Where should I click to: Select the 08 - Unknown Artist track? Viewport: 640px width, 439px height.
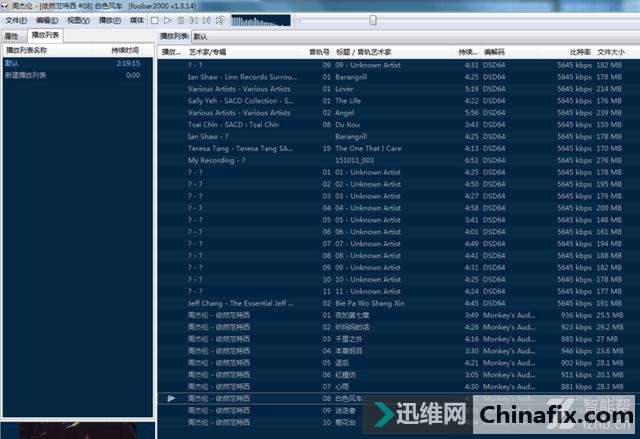[x=398, y=256]
